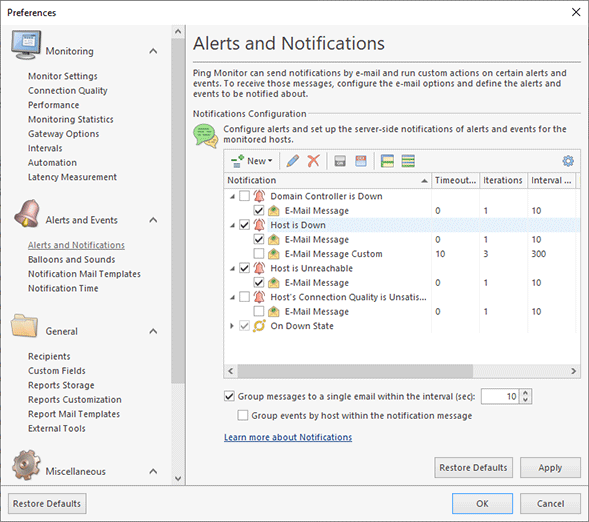Collapse the Miscellaneous section
589x522 pixels.
153,471
